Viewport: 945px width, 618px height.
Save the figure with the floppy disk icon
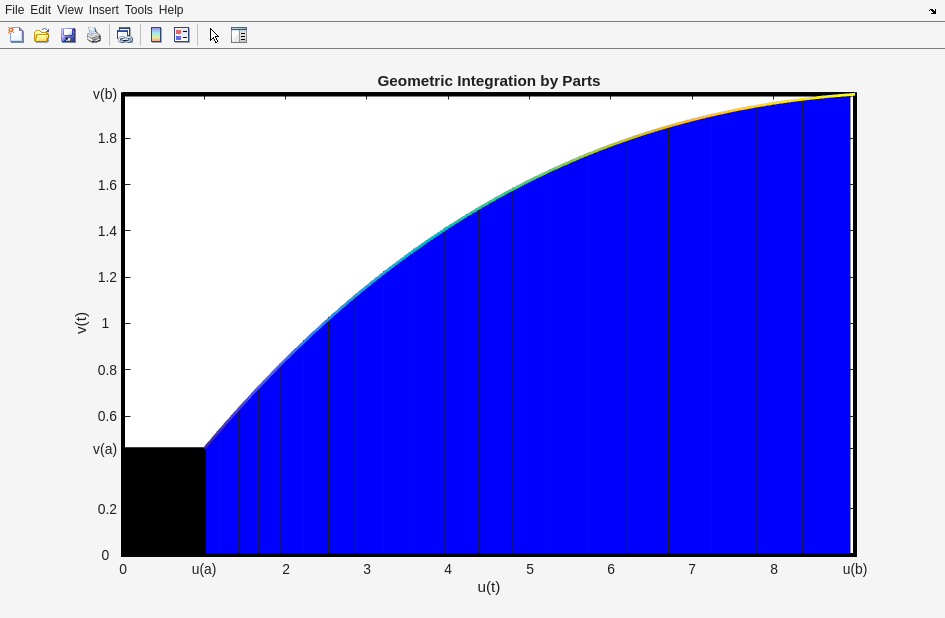coord(68,35)
